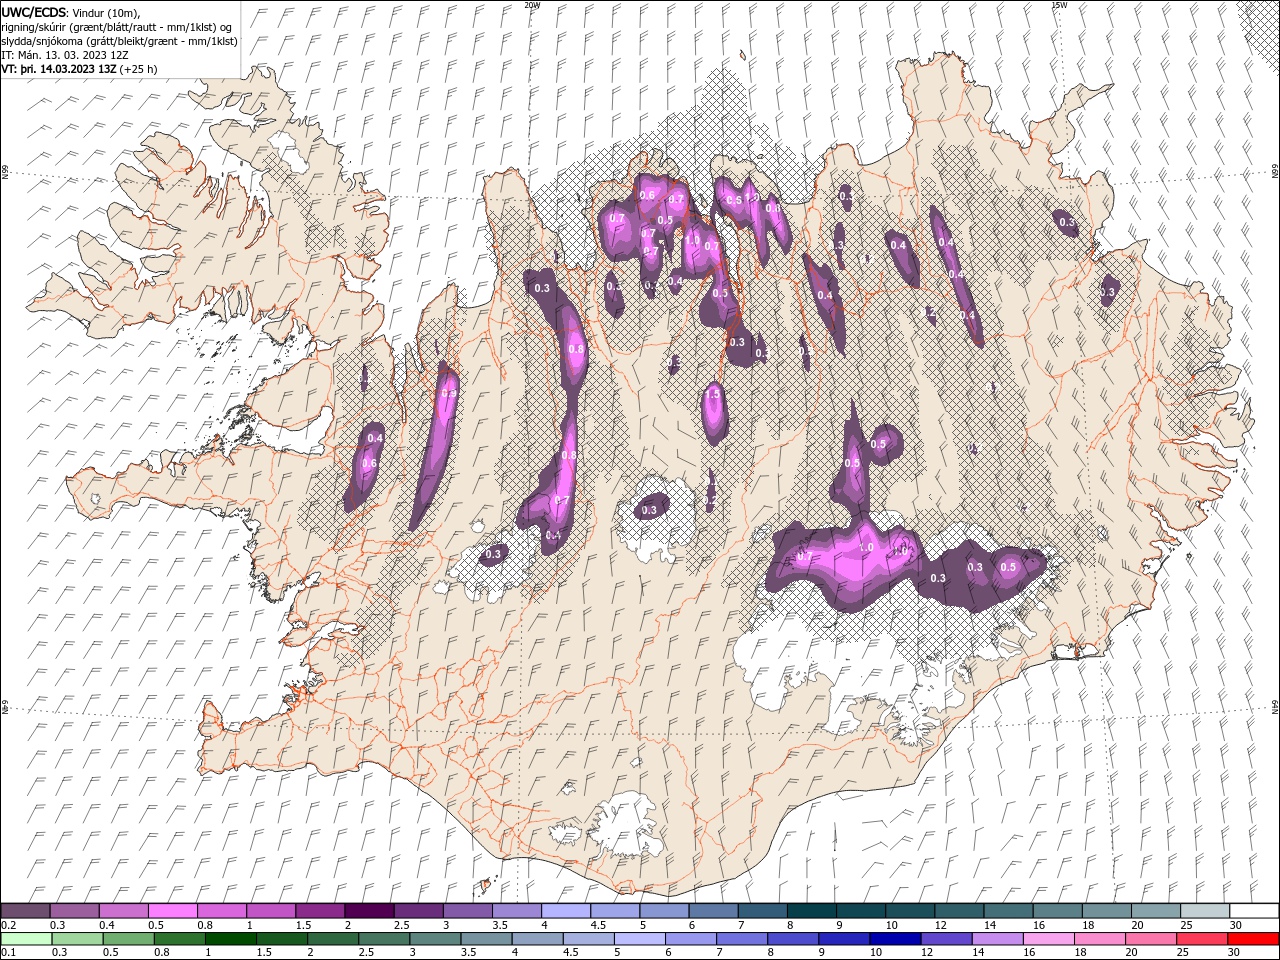Click the 66N latitude label on right edge
Image resolution: width=1280 pixels, height=960 pixels.
point(1275,171)
